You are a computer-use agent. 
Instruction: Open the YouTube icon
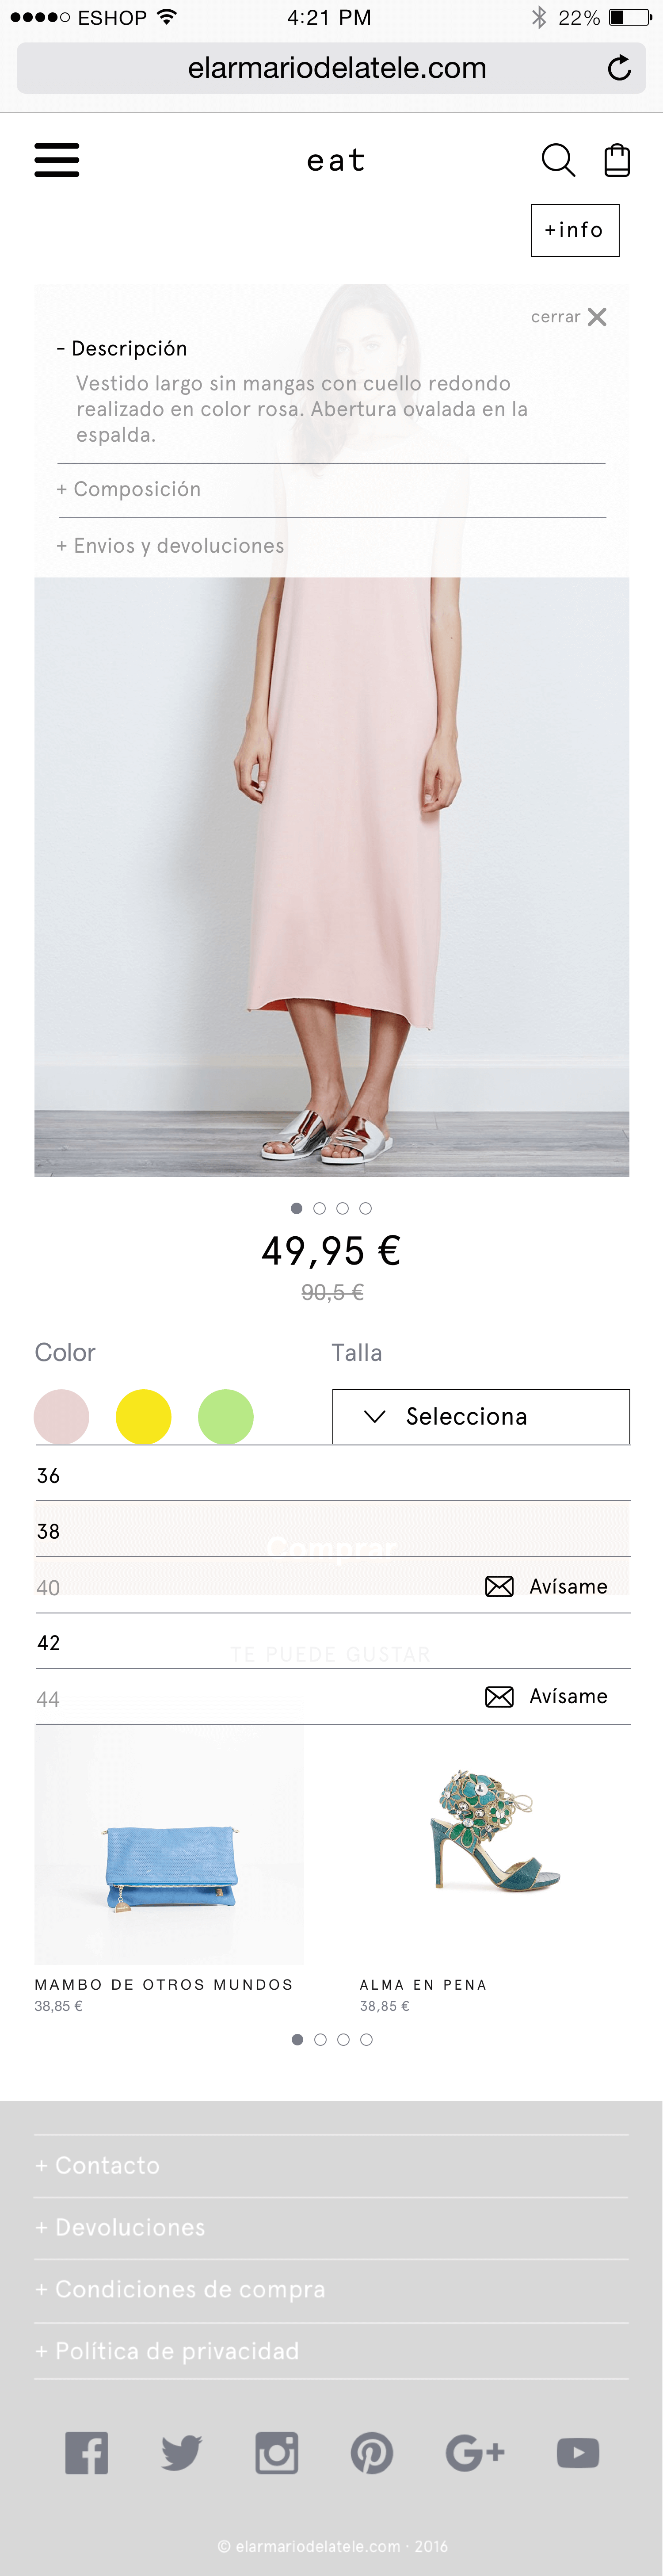578,2453
